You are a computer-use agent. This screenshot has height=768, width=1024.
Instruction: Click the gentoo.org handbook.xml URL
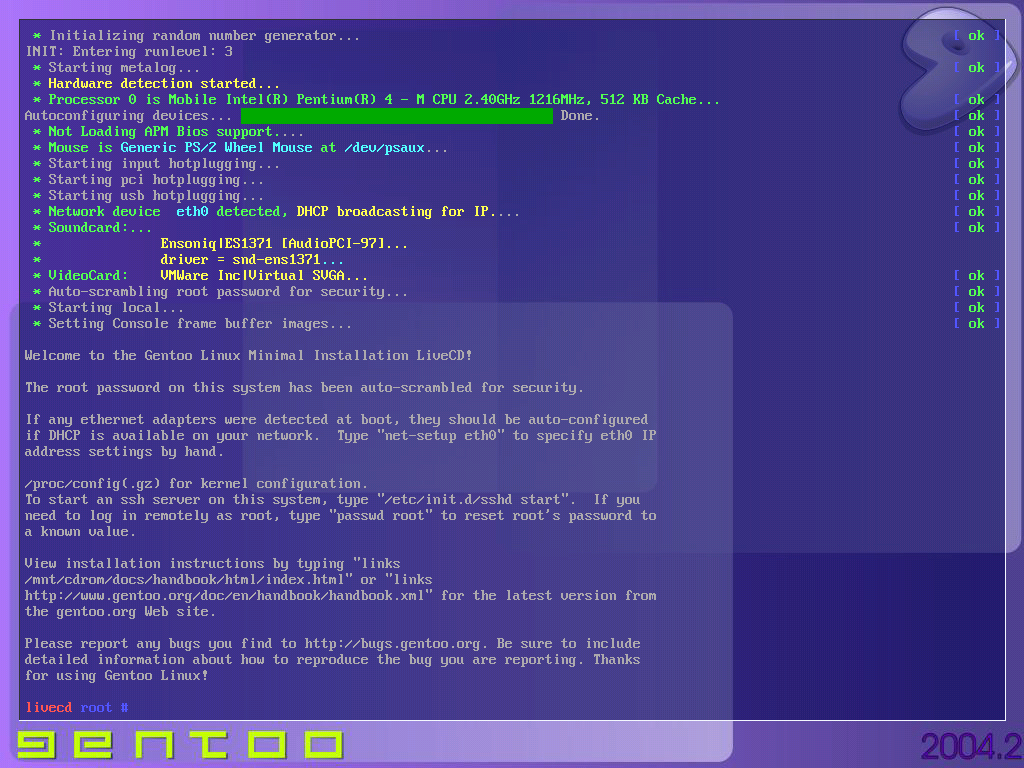point(225,596)
